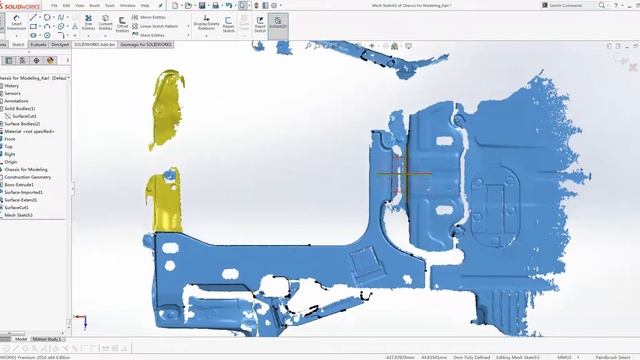The image size is (640, 360).
Task: Open the Options gear icon
Action: (274, 5)
